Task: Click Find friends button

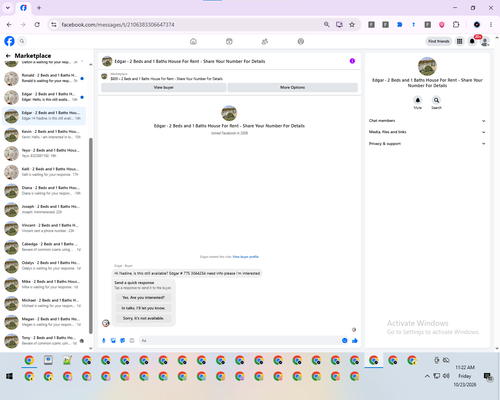Action: coord(439,41)
